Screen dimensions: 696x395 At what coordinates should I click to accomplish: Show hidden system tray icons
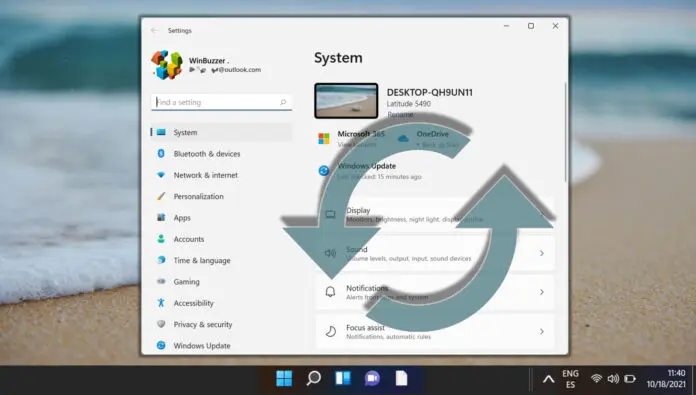549,379
